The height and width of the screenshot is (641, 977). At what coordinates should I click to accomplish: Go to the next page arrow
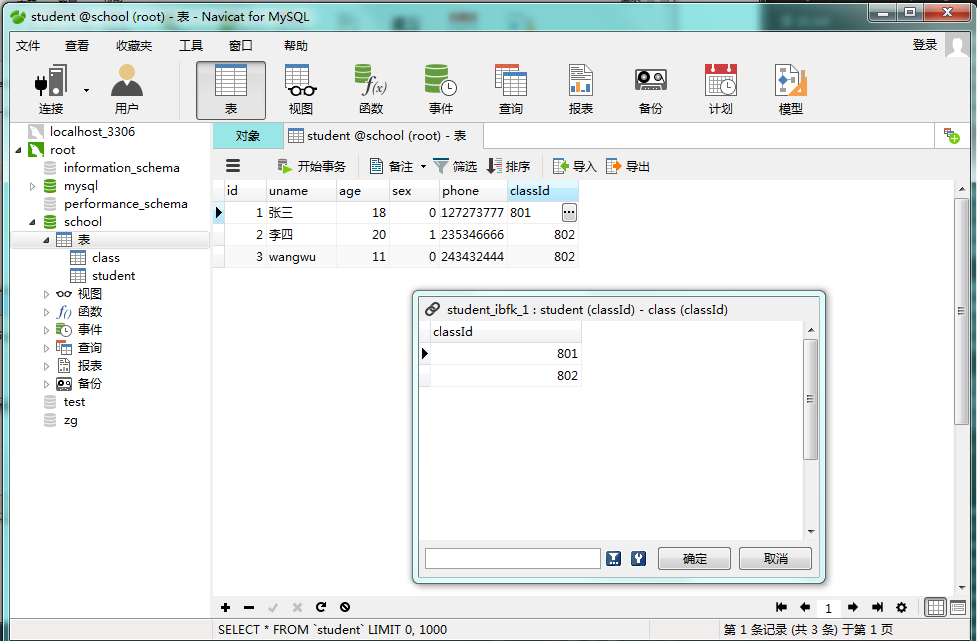pyautogui.click(x=853, y=607)
